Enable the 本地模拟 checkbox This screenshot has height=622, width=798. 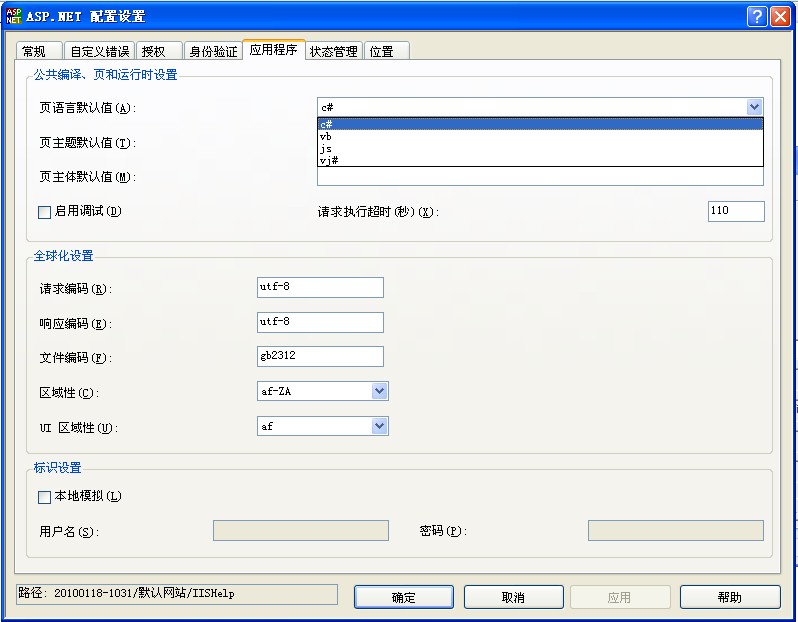pos(44,497)
